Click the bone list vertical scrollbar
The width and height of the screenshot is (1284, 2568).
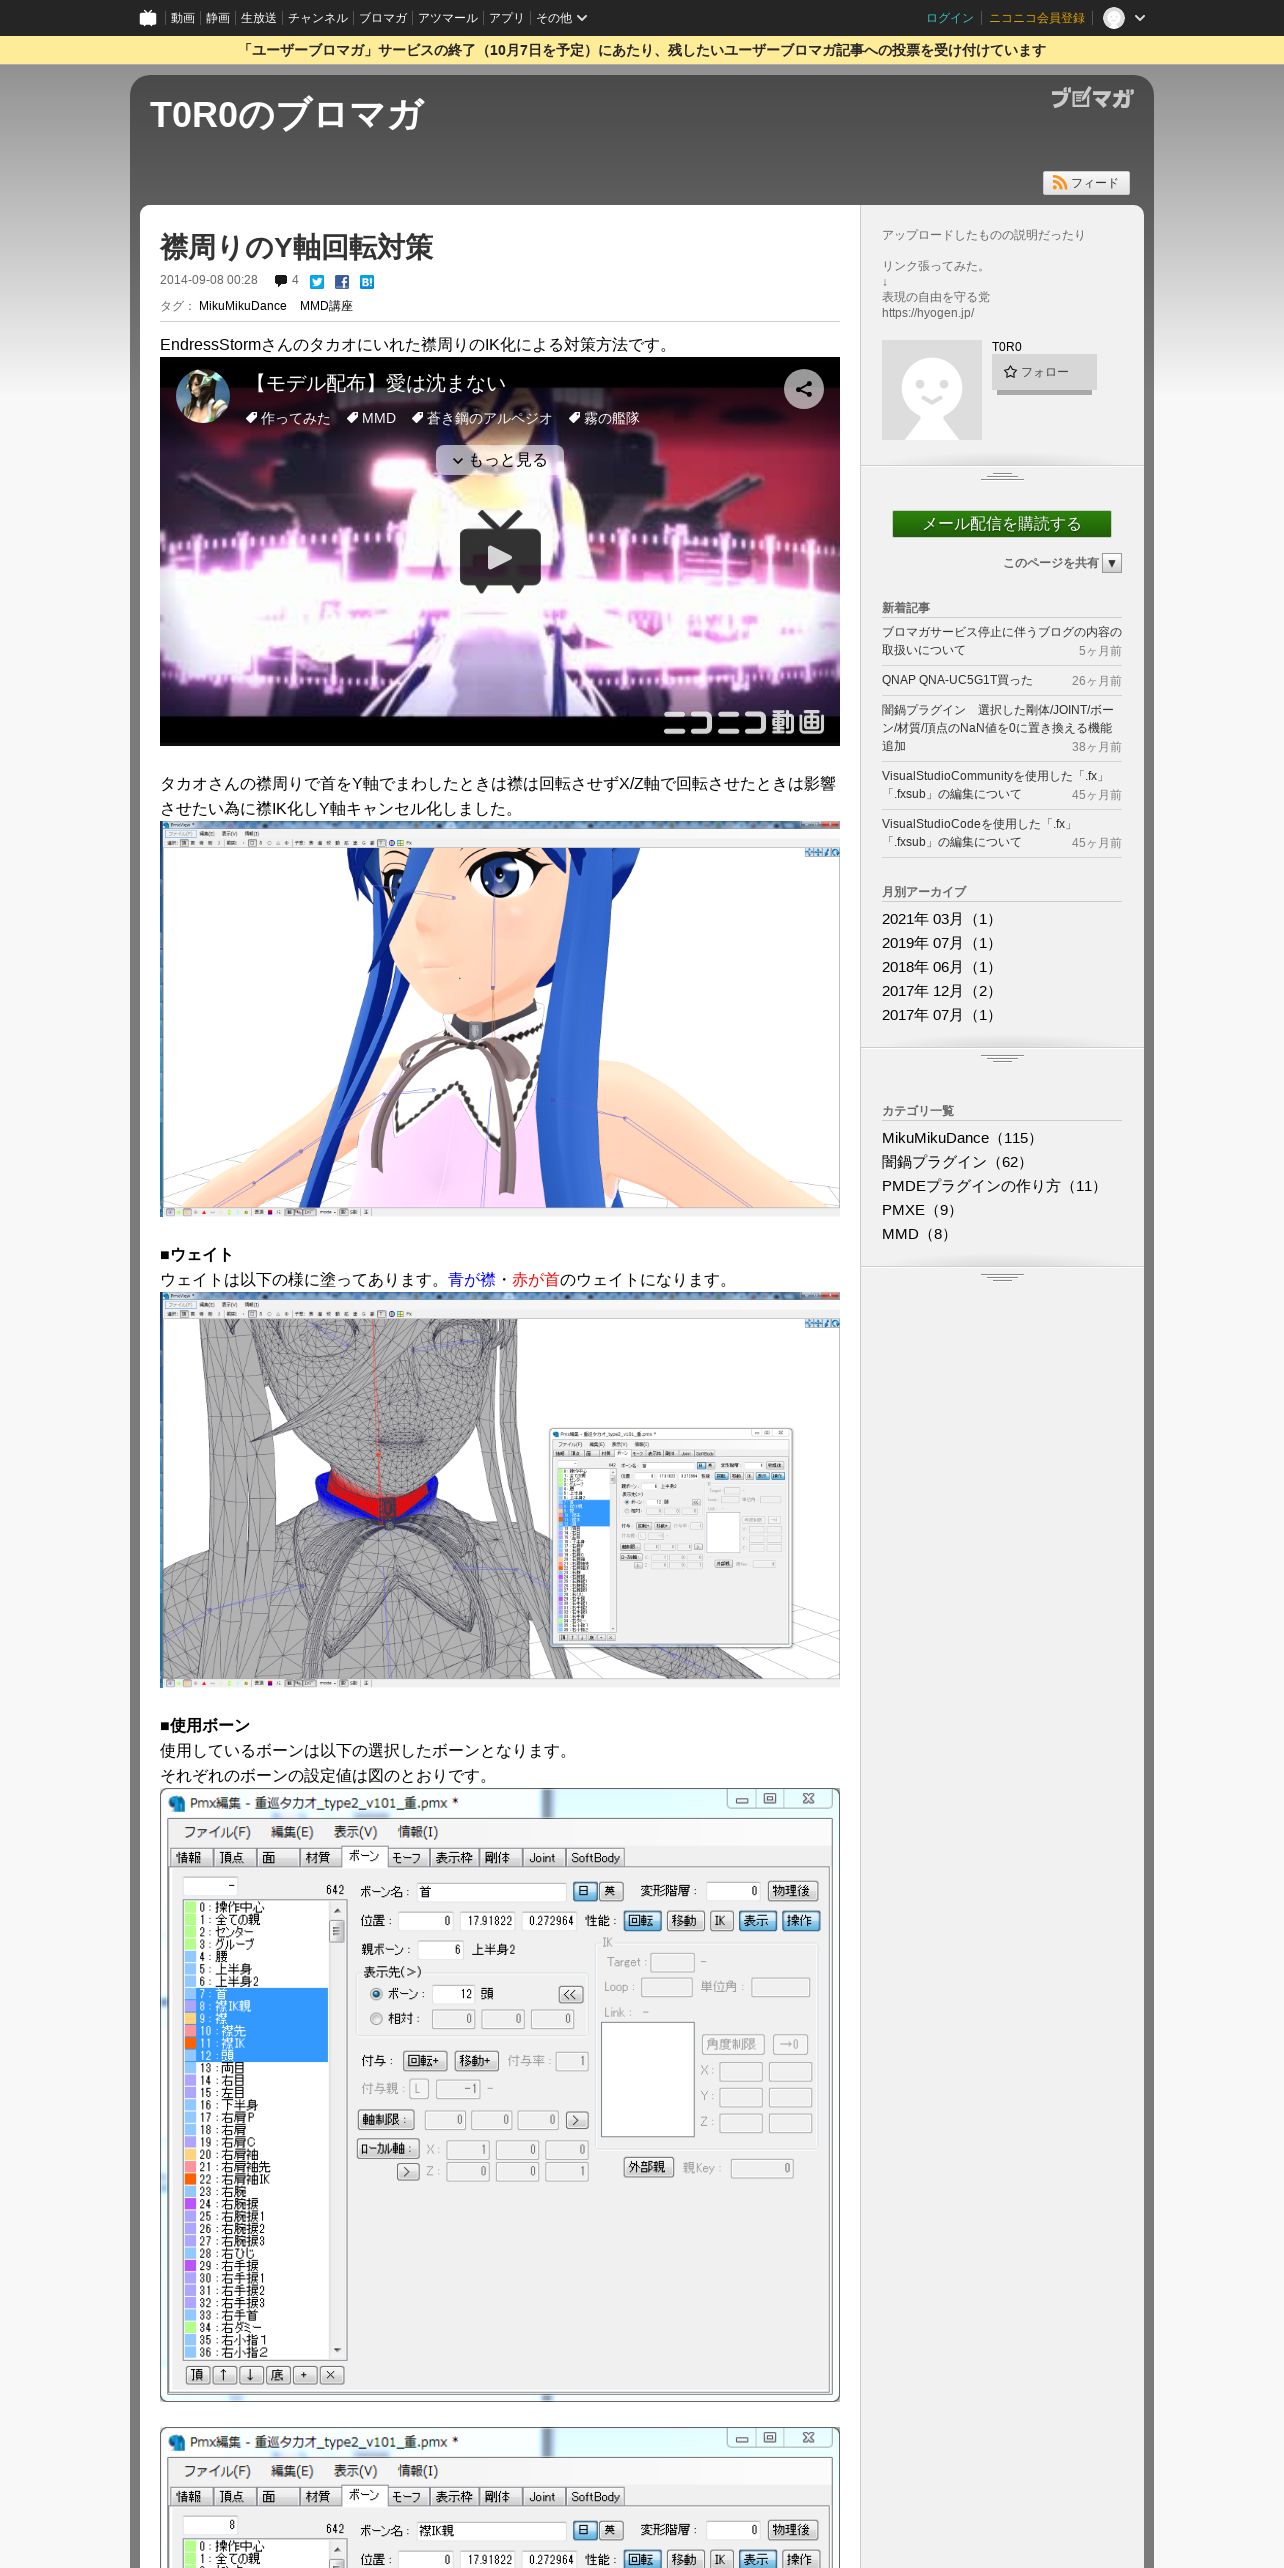click(337, 2128)
